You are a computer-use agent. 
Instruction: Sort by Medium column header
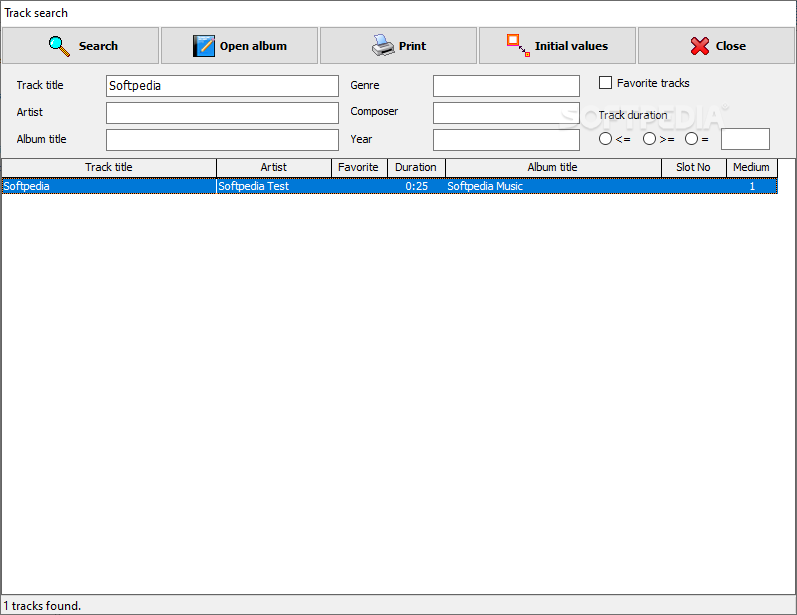751,167
